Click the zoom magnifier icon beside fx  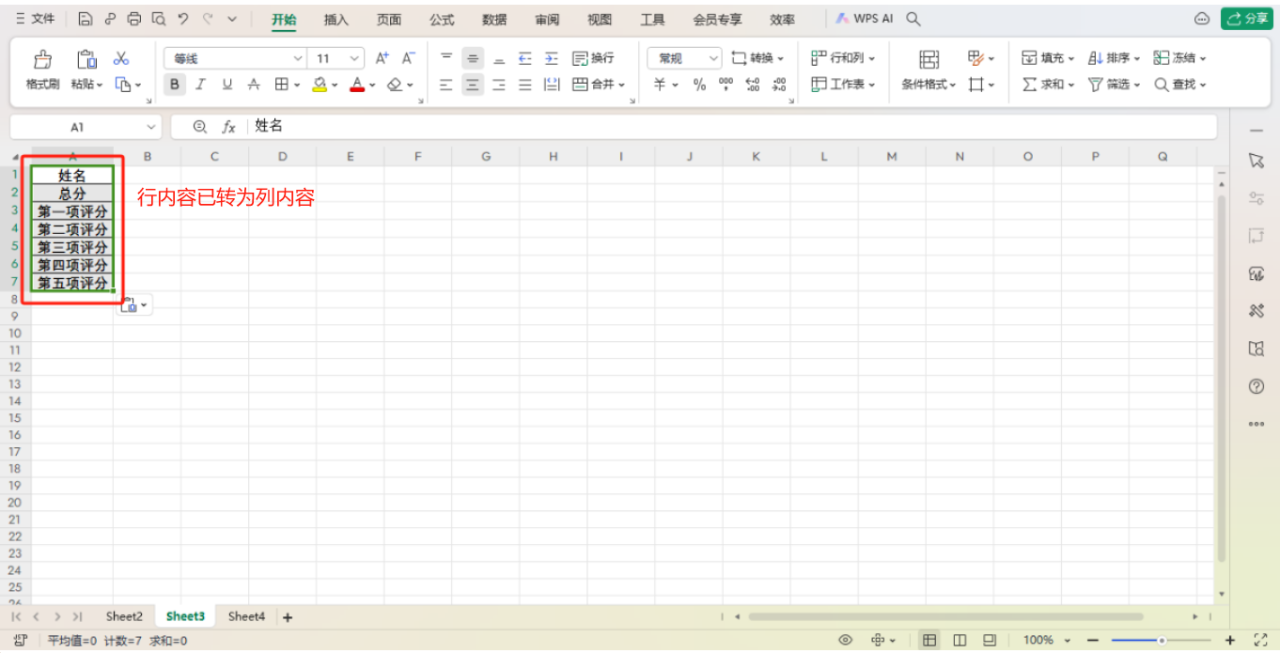pyautogui.click(x=200, y=127)
